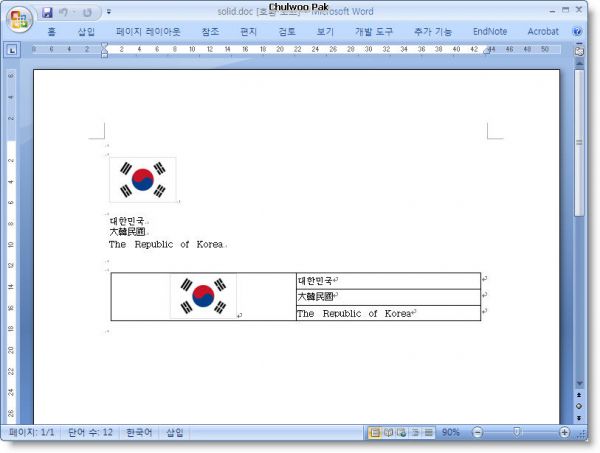Open the 보기 ribbon tab
This screenshot has height=453, width=600.
pos(325,31)
